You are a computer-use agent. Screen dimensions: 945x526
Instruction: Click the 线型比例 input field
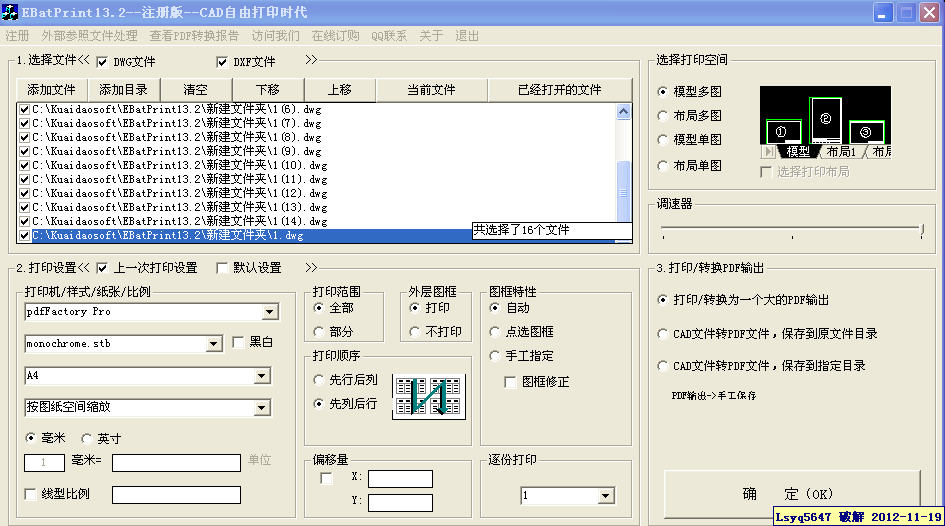(x=177, y=495)
